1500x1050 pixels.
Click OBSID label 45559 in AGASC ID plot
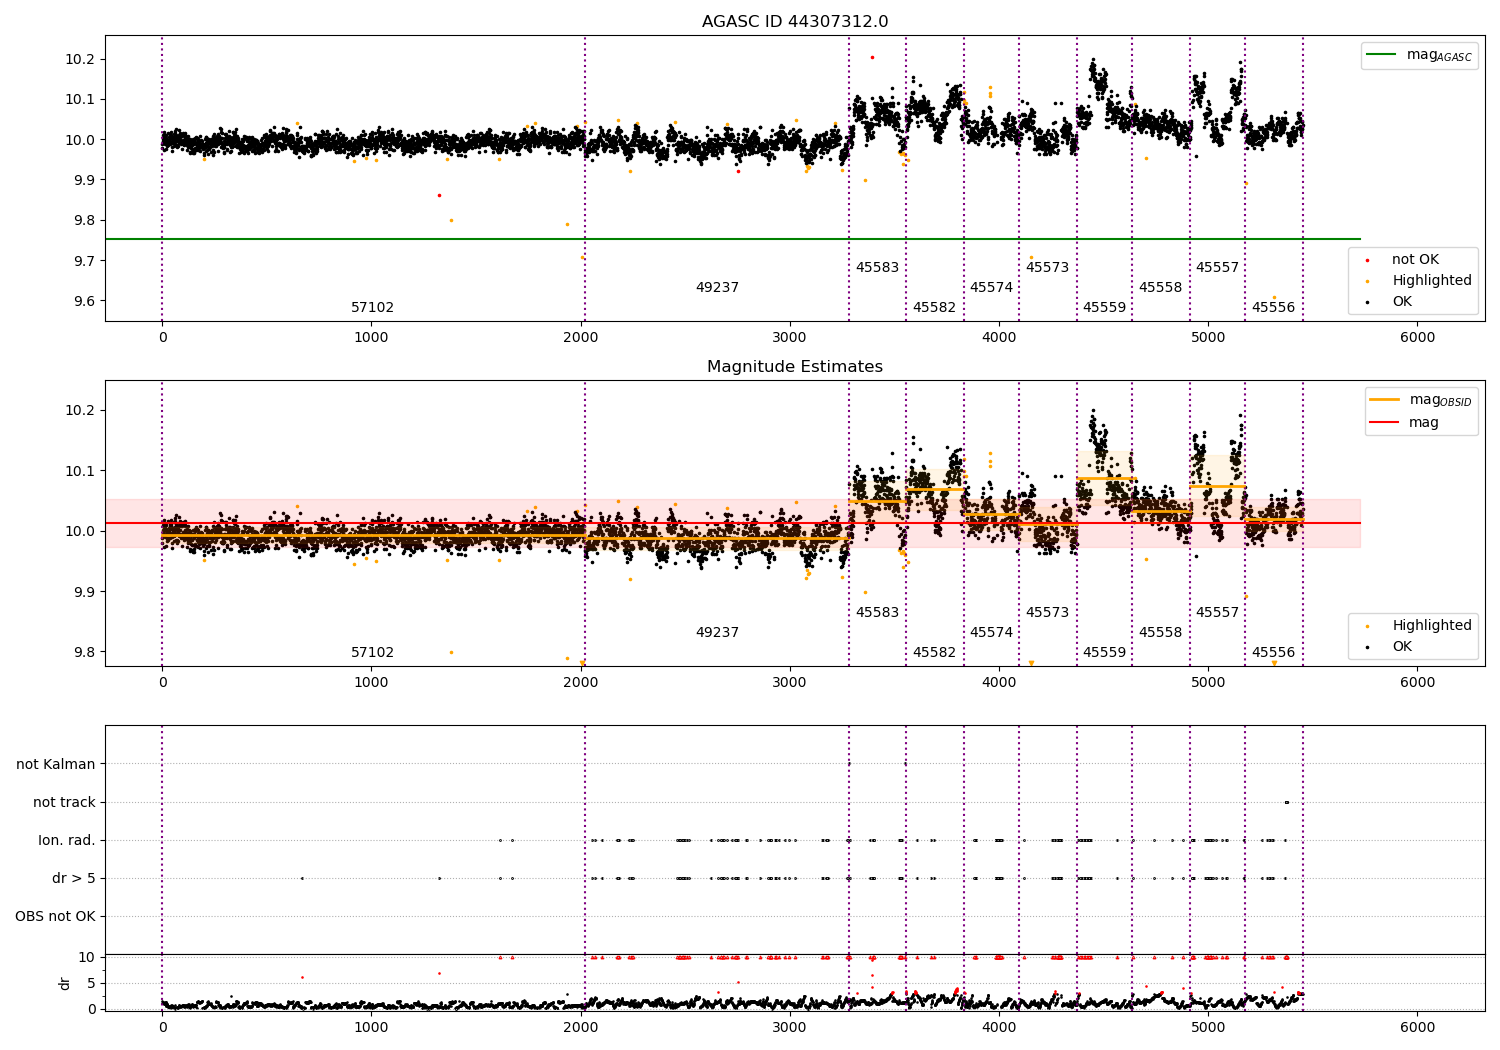tap(1104, 308)
